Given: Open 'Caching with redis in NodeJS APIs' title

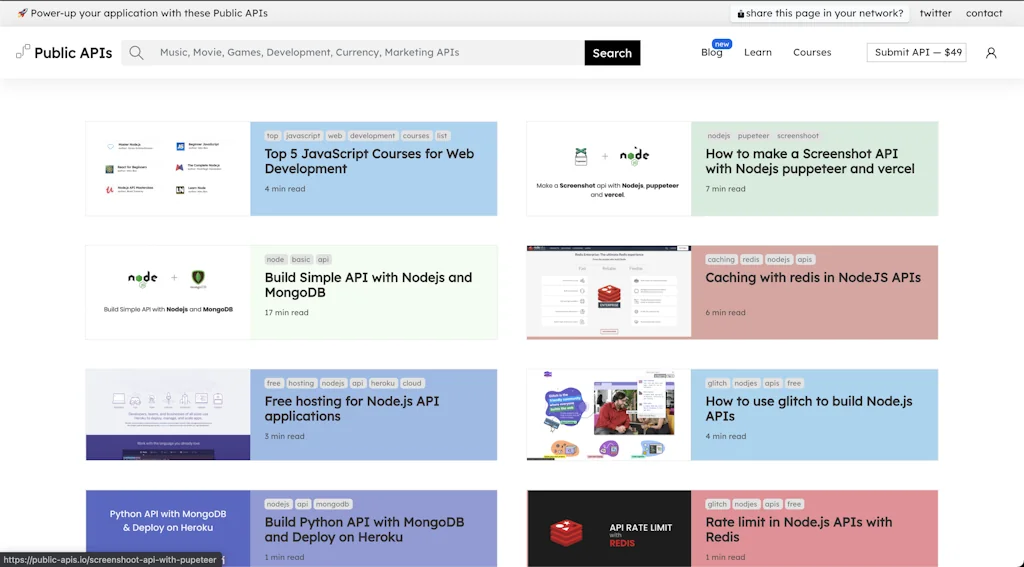Looking at the screenshot, I should coord(813,278).
